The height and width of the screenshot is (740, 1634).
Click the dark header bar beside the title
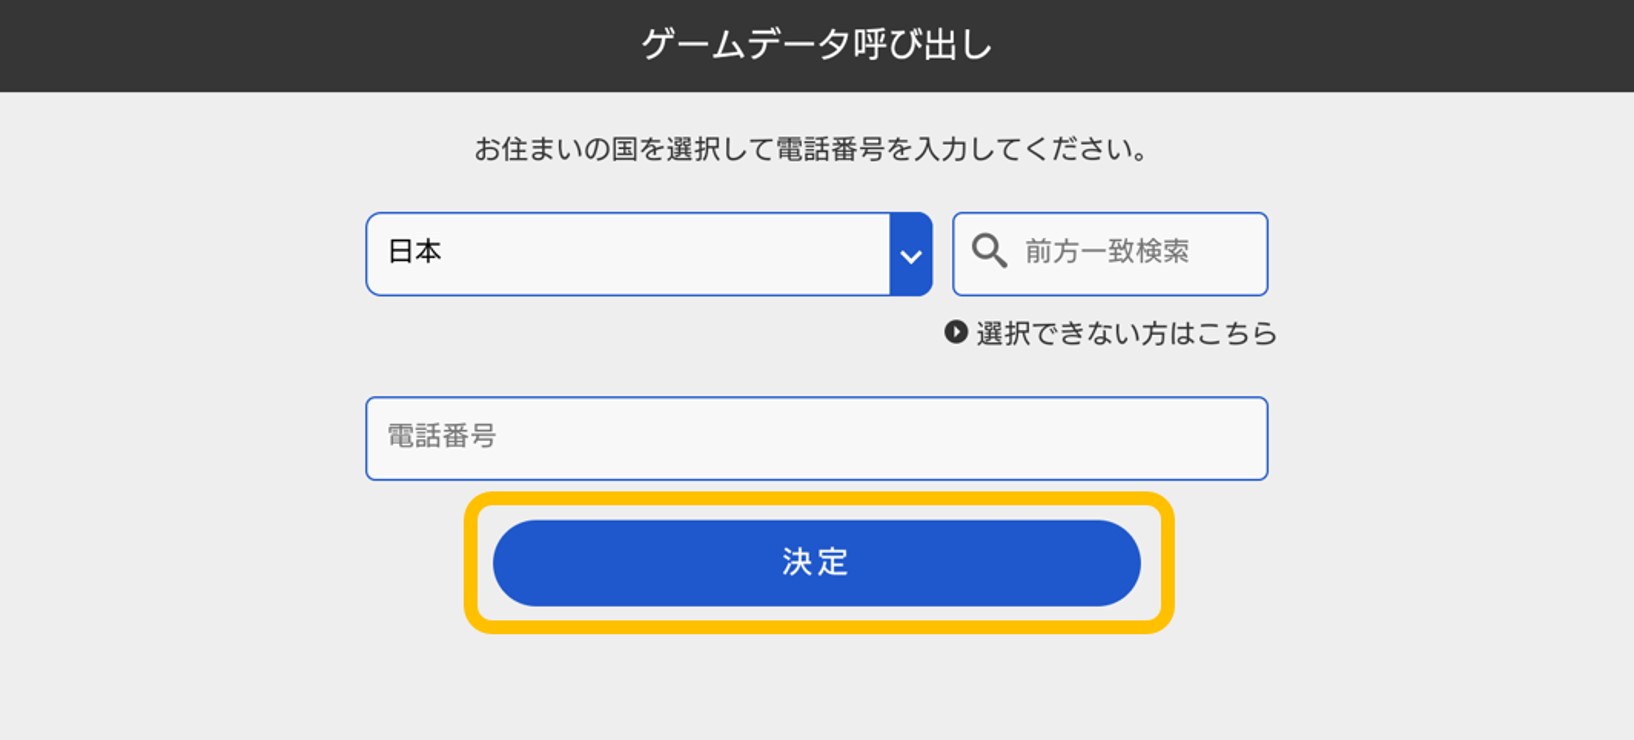[x=300, y=46]
